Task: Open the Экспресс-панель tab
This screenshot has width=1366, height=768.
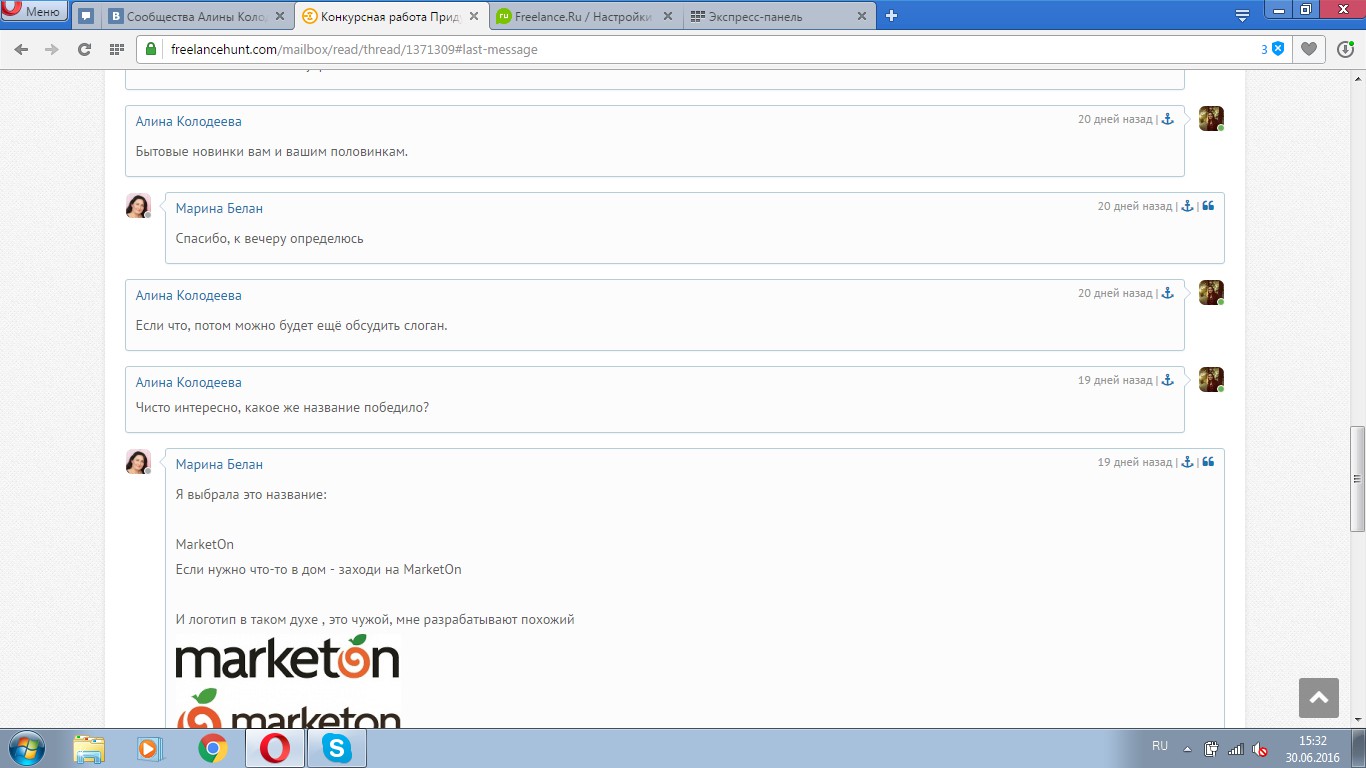Action: pyautogui.click(x=777, y=16)
